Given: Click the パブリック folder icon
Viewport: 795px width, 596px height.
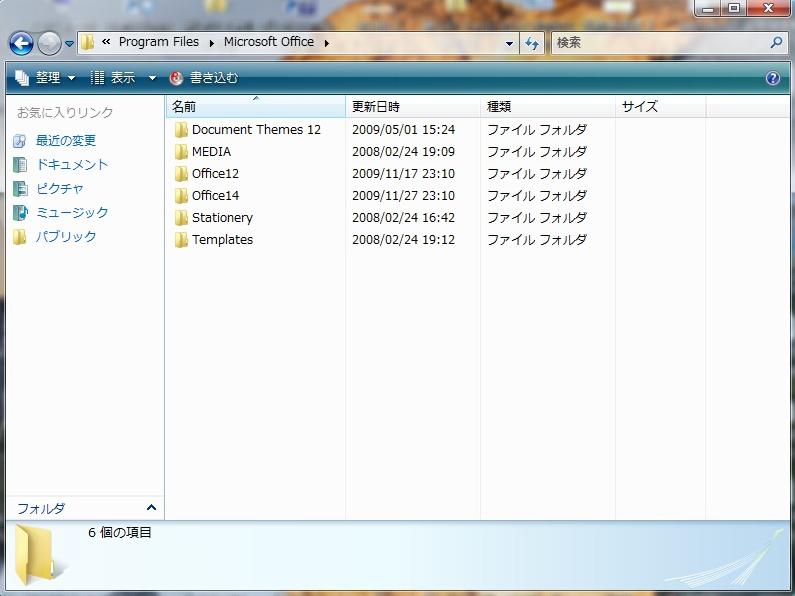Looking at the screenshot, I should (19, 236).
